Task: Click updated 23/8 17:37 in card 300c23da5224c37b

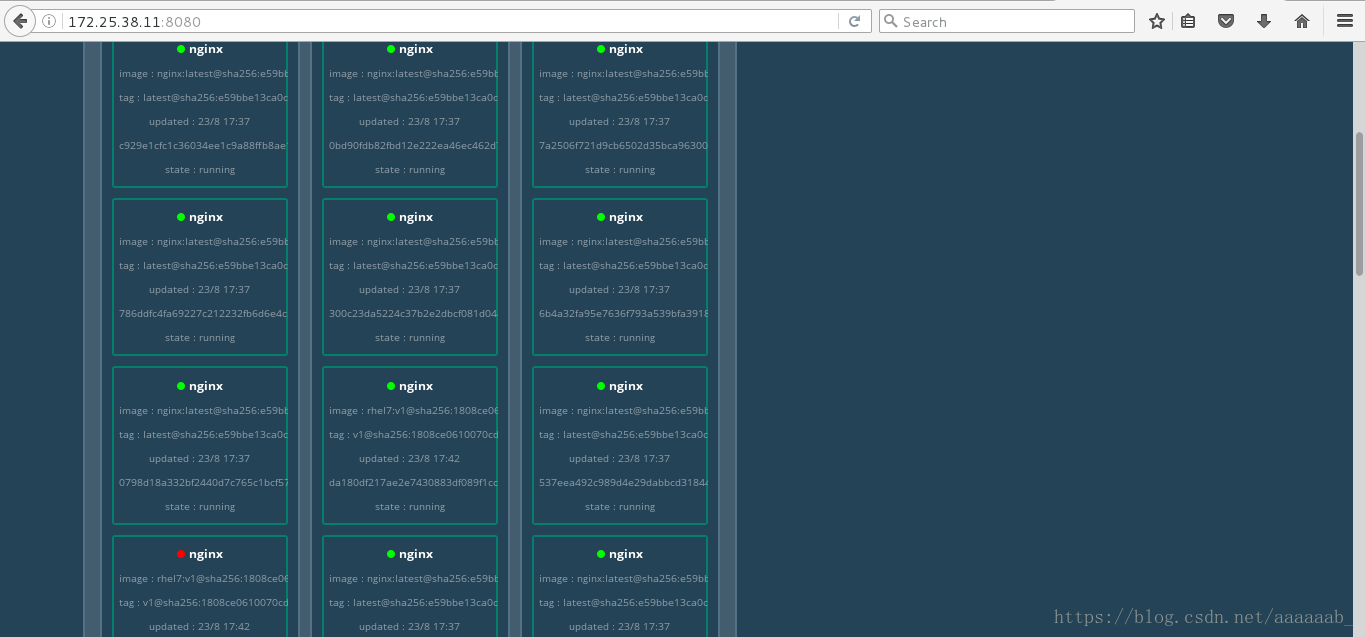Action: pos(409,290)
